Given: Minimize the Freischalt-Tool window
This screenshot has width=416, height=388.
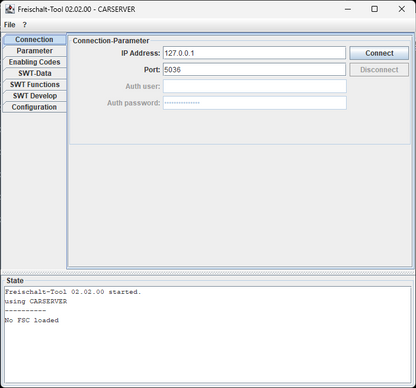Looking at the screenshot, I should 348,9.
